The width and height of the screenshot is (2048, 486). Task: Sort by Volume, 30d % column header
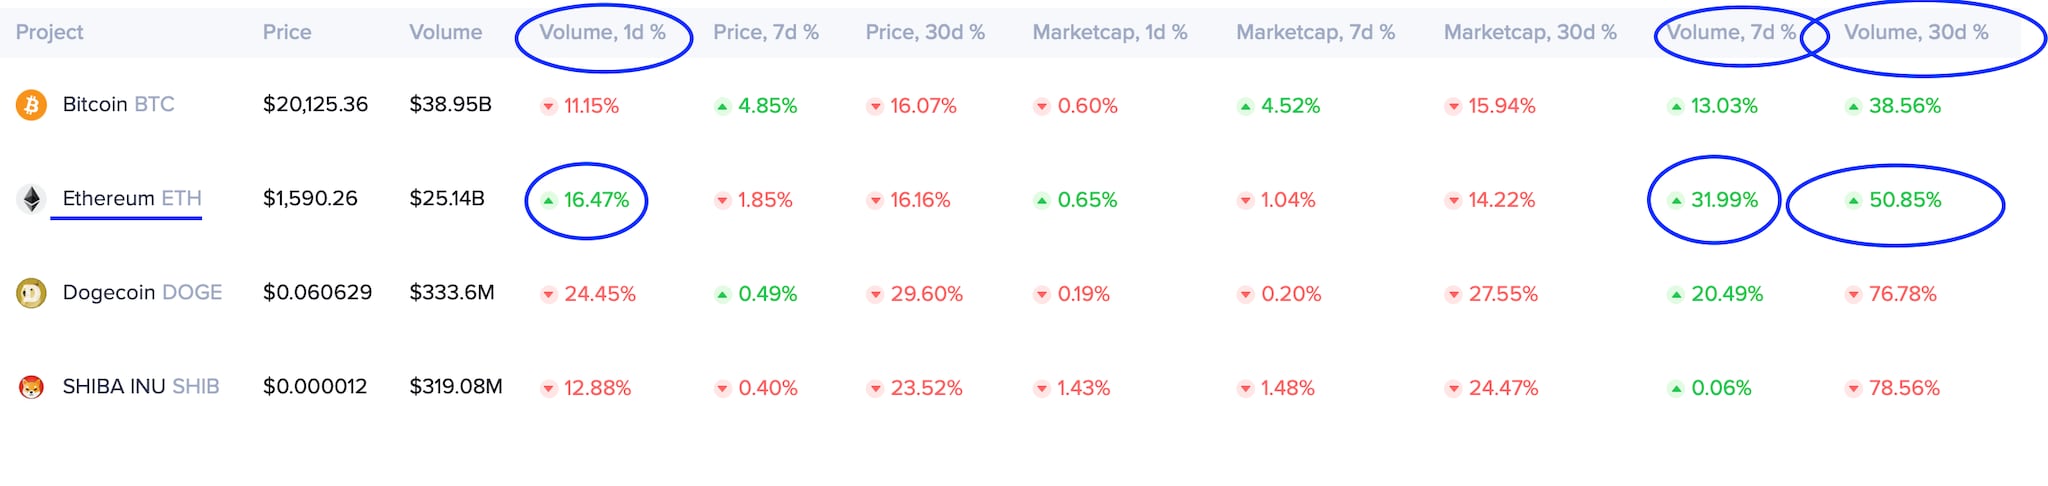1916,32
